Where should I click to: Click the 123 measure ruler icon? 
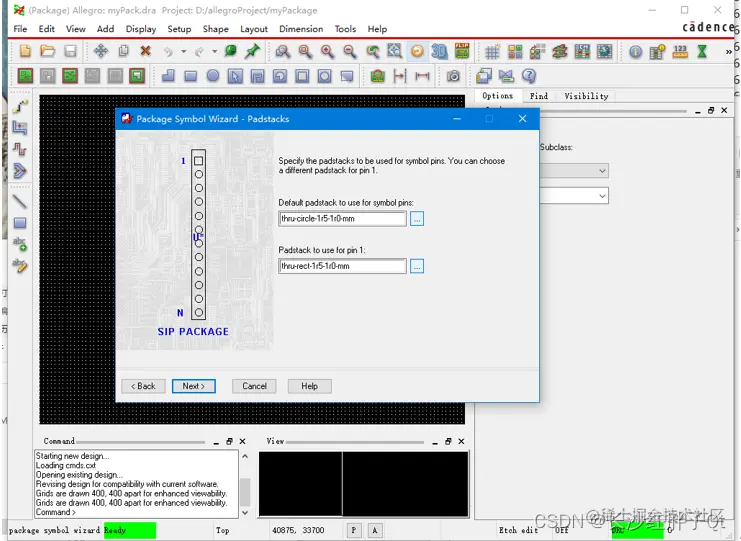coord(680,51)
